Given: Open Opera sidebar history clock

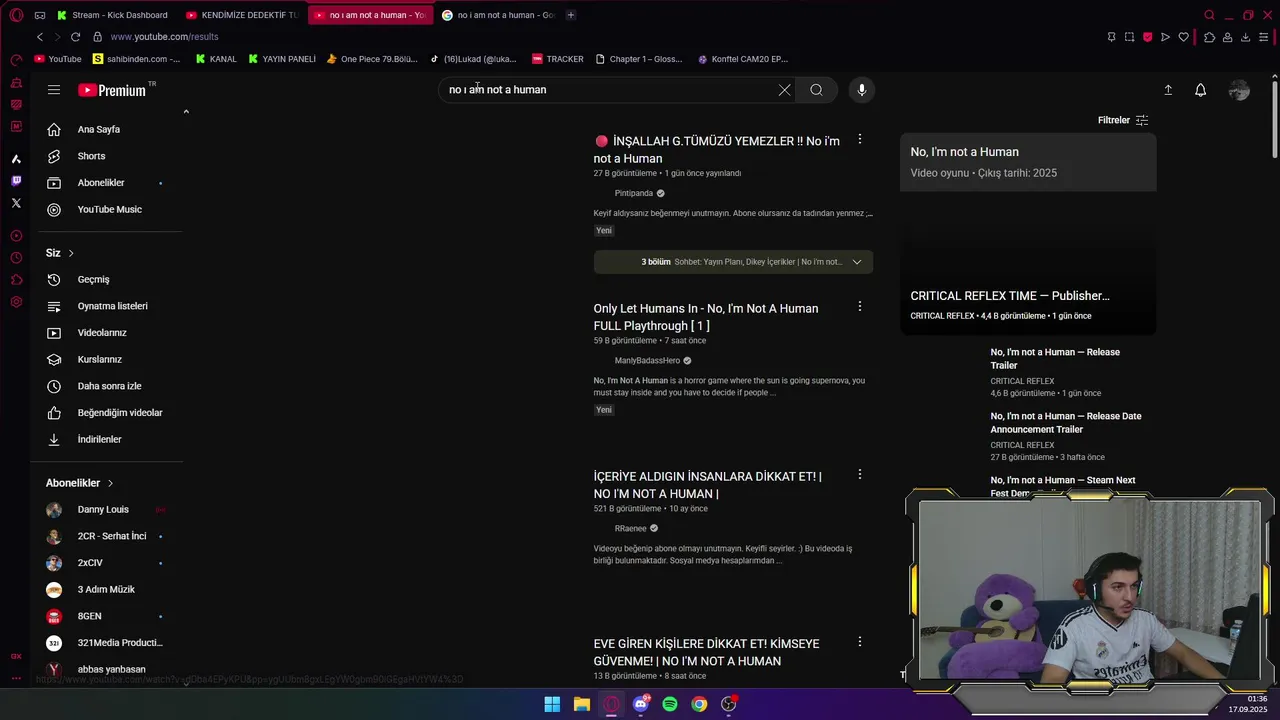Looking at the screenshot, I should (16, 258).
